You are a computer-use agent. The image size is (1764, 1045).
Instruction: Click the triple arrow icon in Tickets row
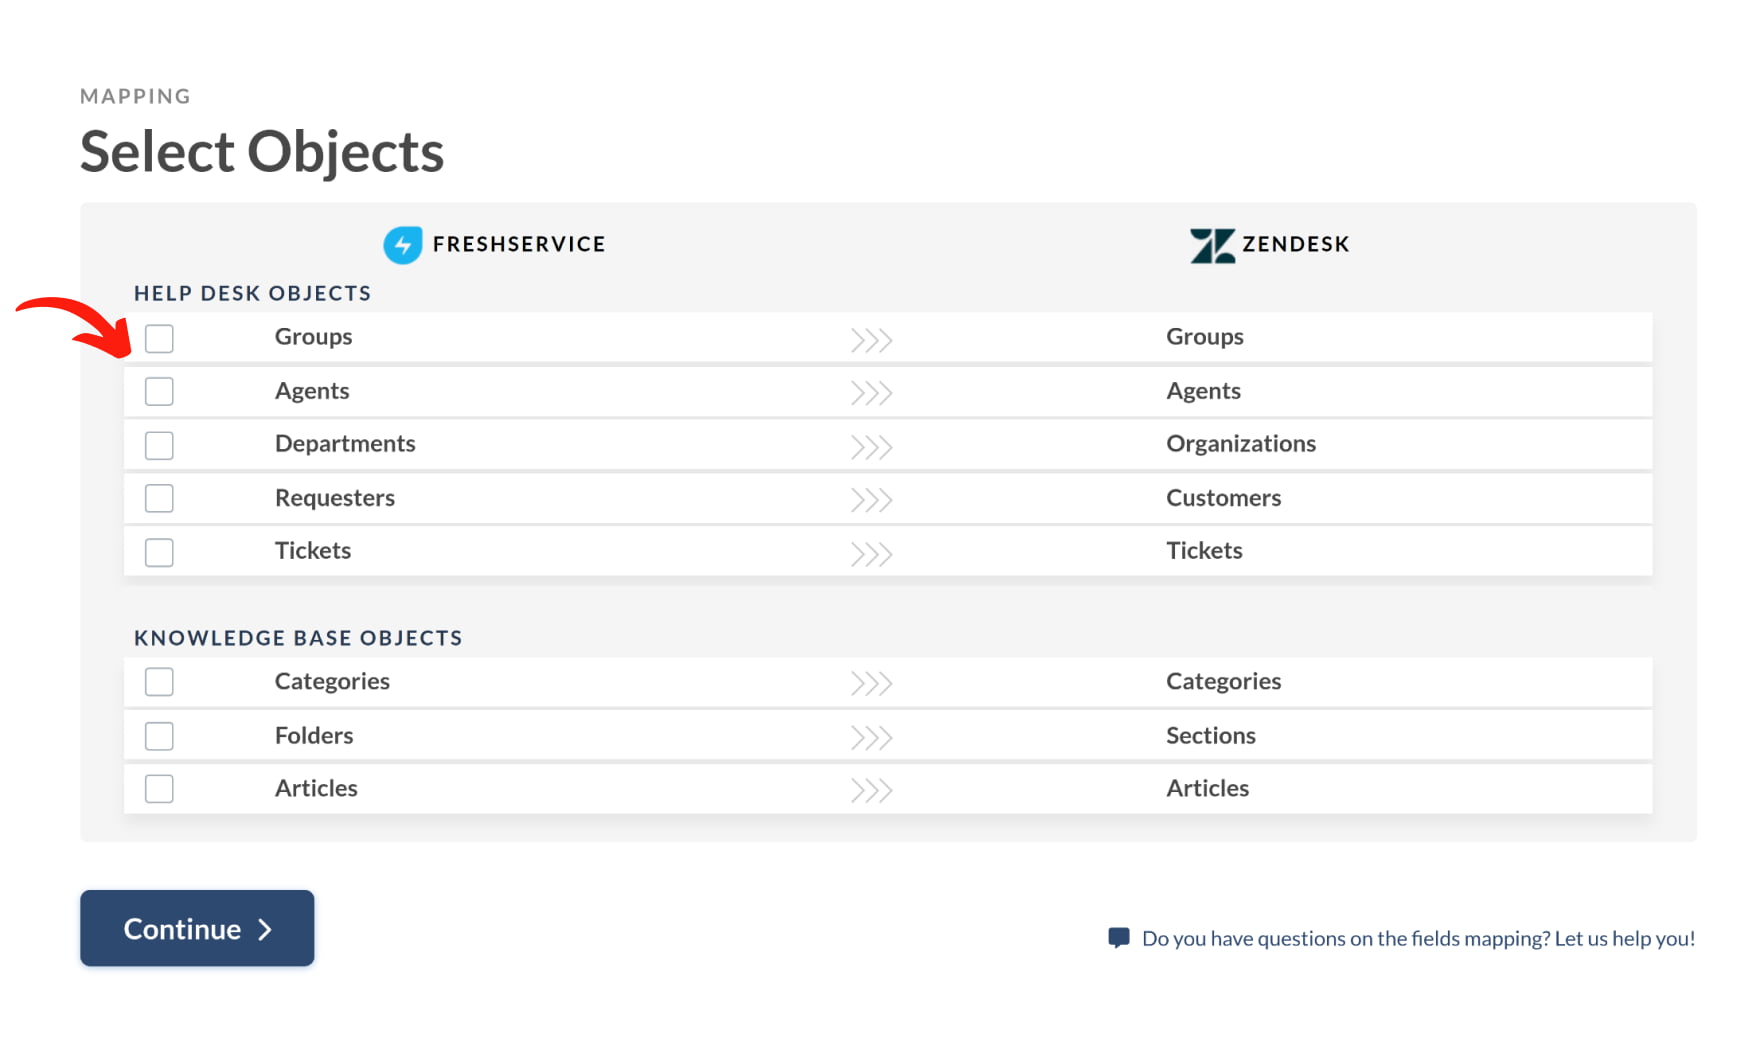[871, 555]
